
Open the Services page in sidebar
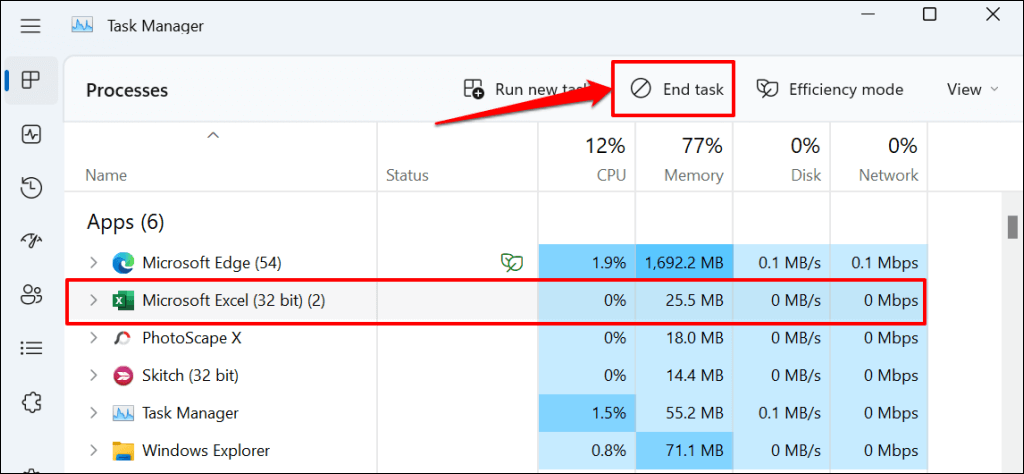click(31, 403)
